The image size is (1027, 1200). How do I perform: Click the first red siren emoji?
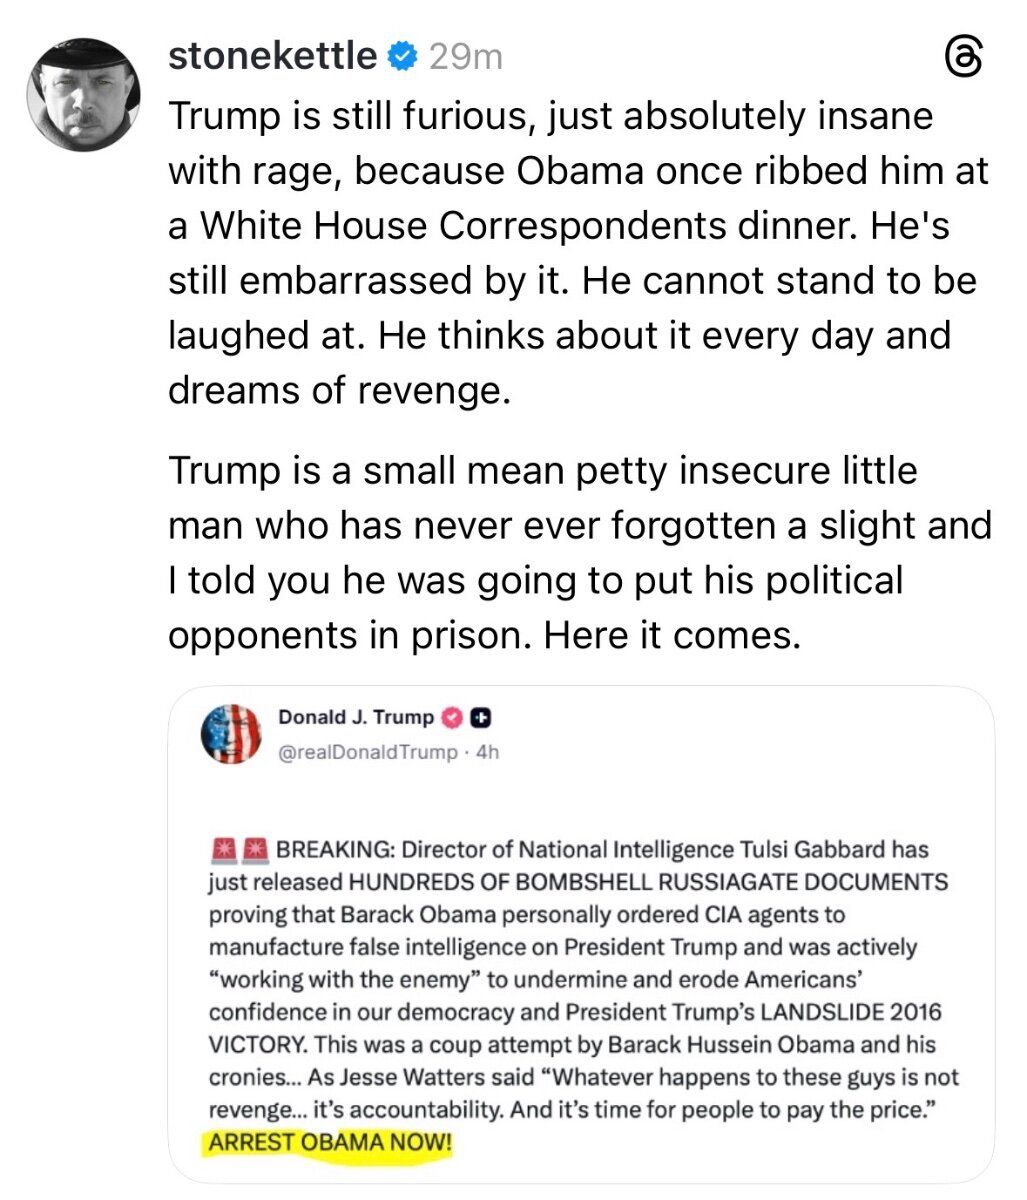coord(223,851)
